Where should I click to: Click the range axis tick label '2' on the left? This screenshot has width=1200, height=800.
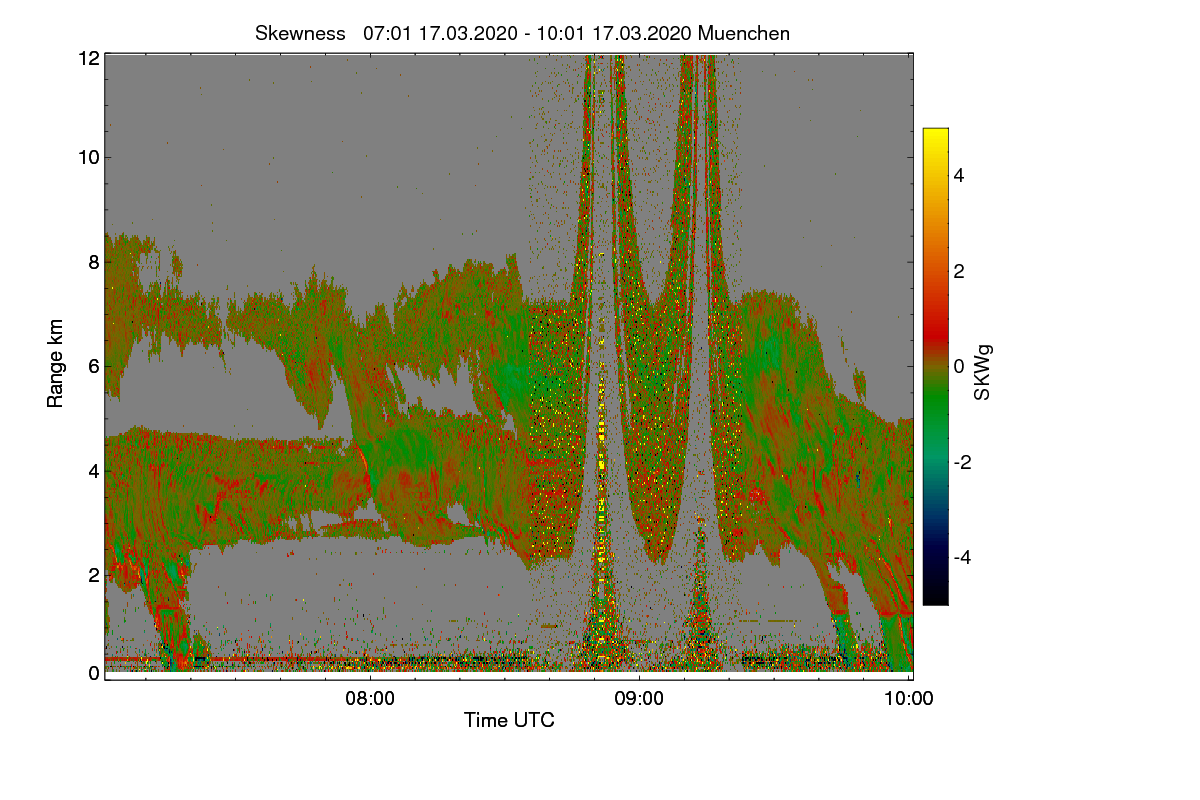coord(93,574)
